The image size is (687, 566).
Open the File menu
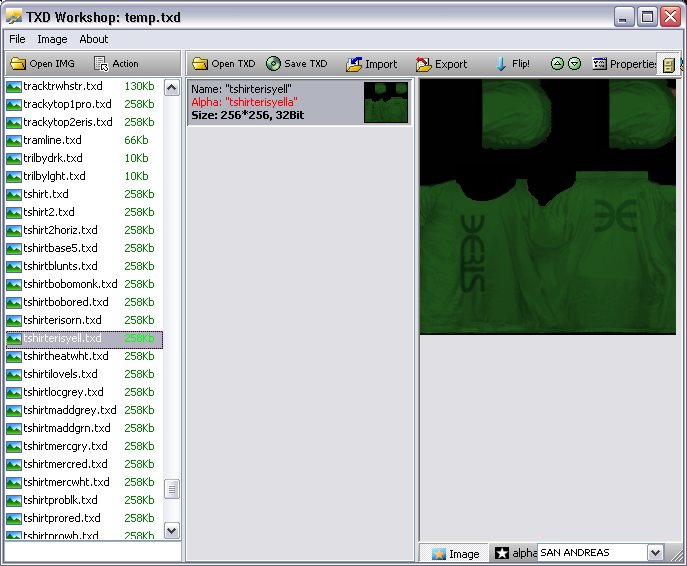coord(17,39)
